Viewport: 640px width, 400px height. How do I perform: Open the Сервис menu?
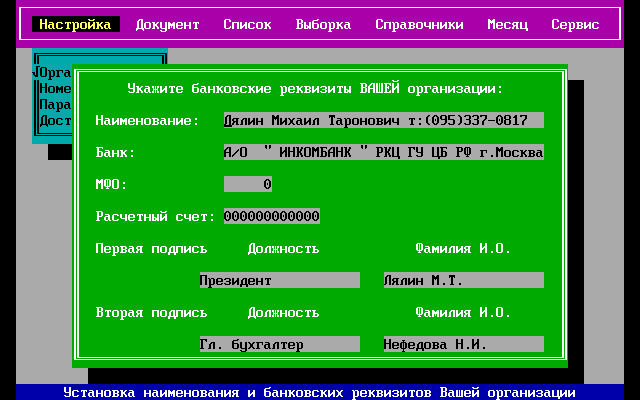tap(575, 24)
